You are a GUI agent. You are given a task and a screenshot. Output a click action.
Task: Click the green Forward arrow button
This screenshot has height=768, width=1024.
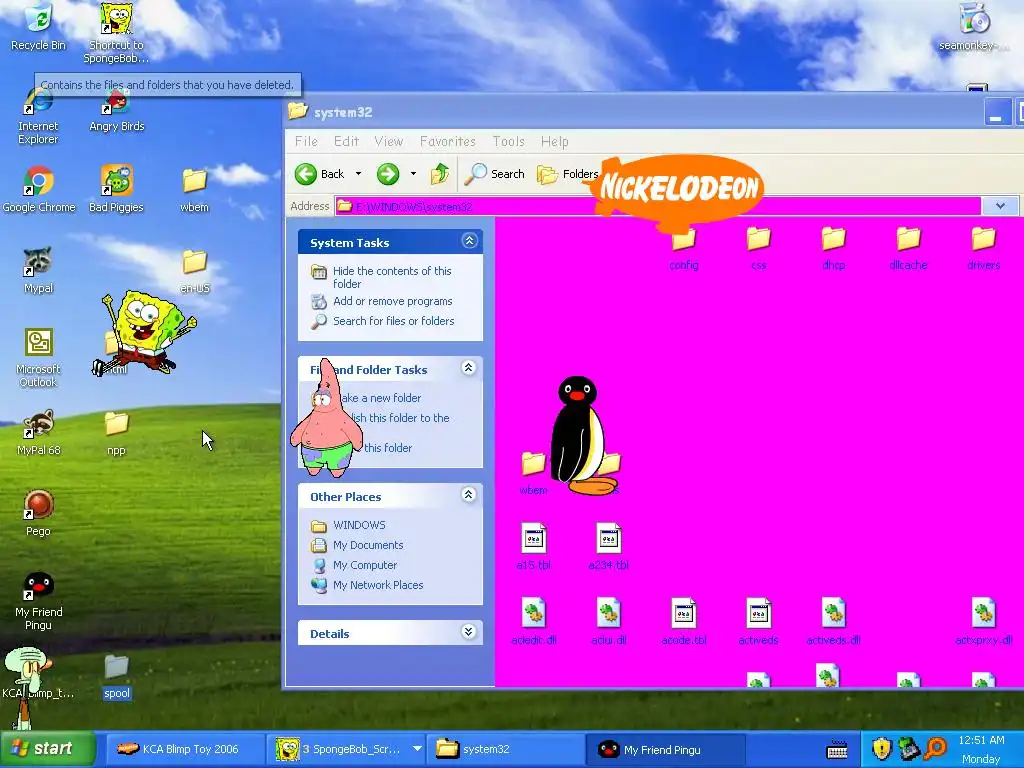point(388,174)
